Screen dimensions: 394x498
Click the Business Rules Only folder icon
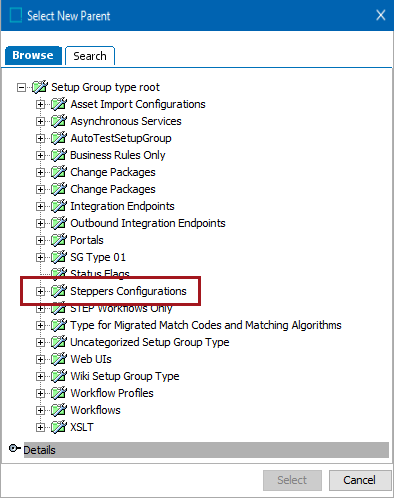coord(59,155)
